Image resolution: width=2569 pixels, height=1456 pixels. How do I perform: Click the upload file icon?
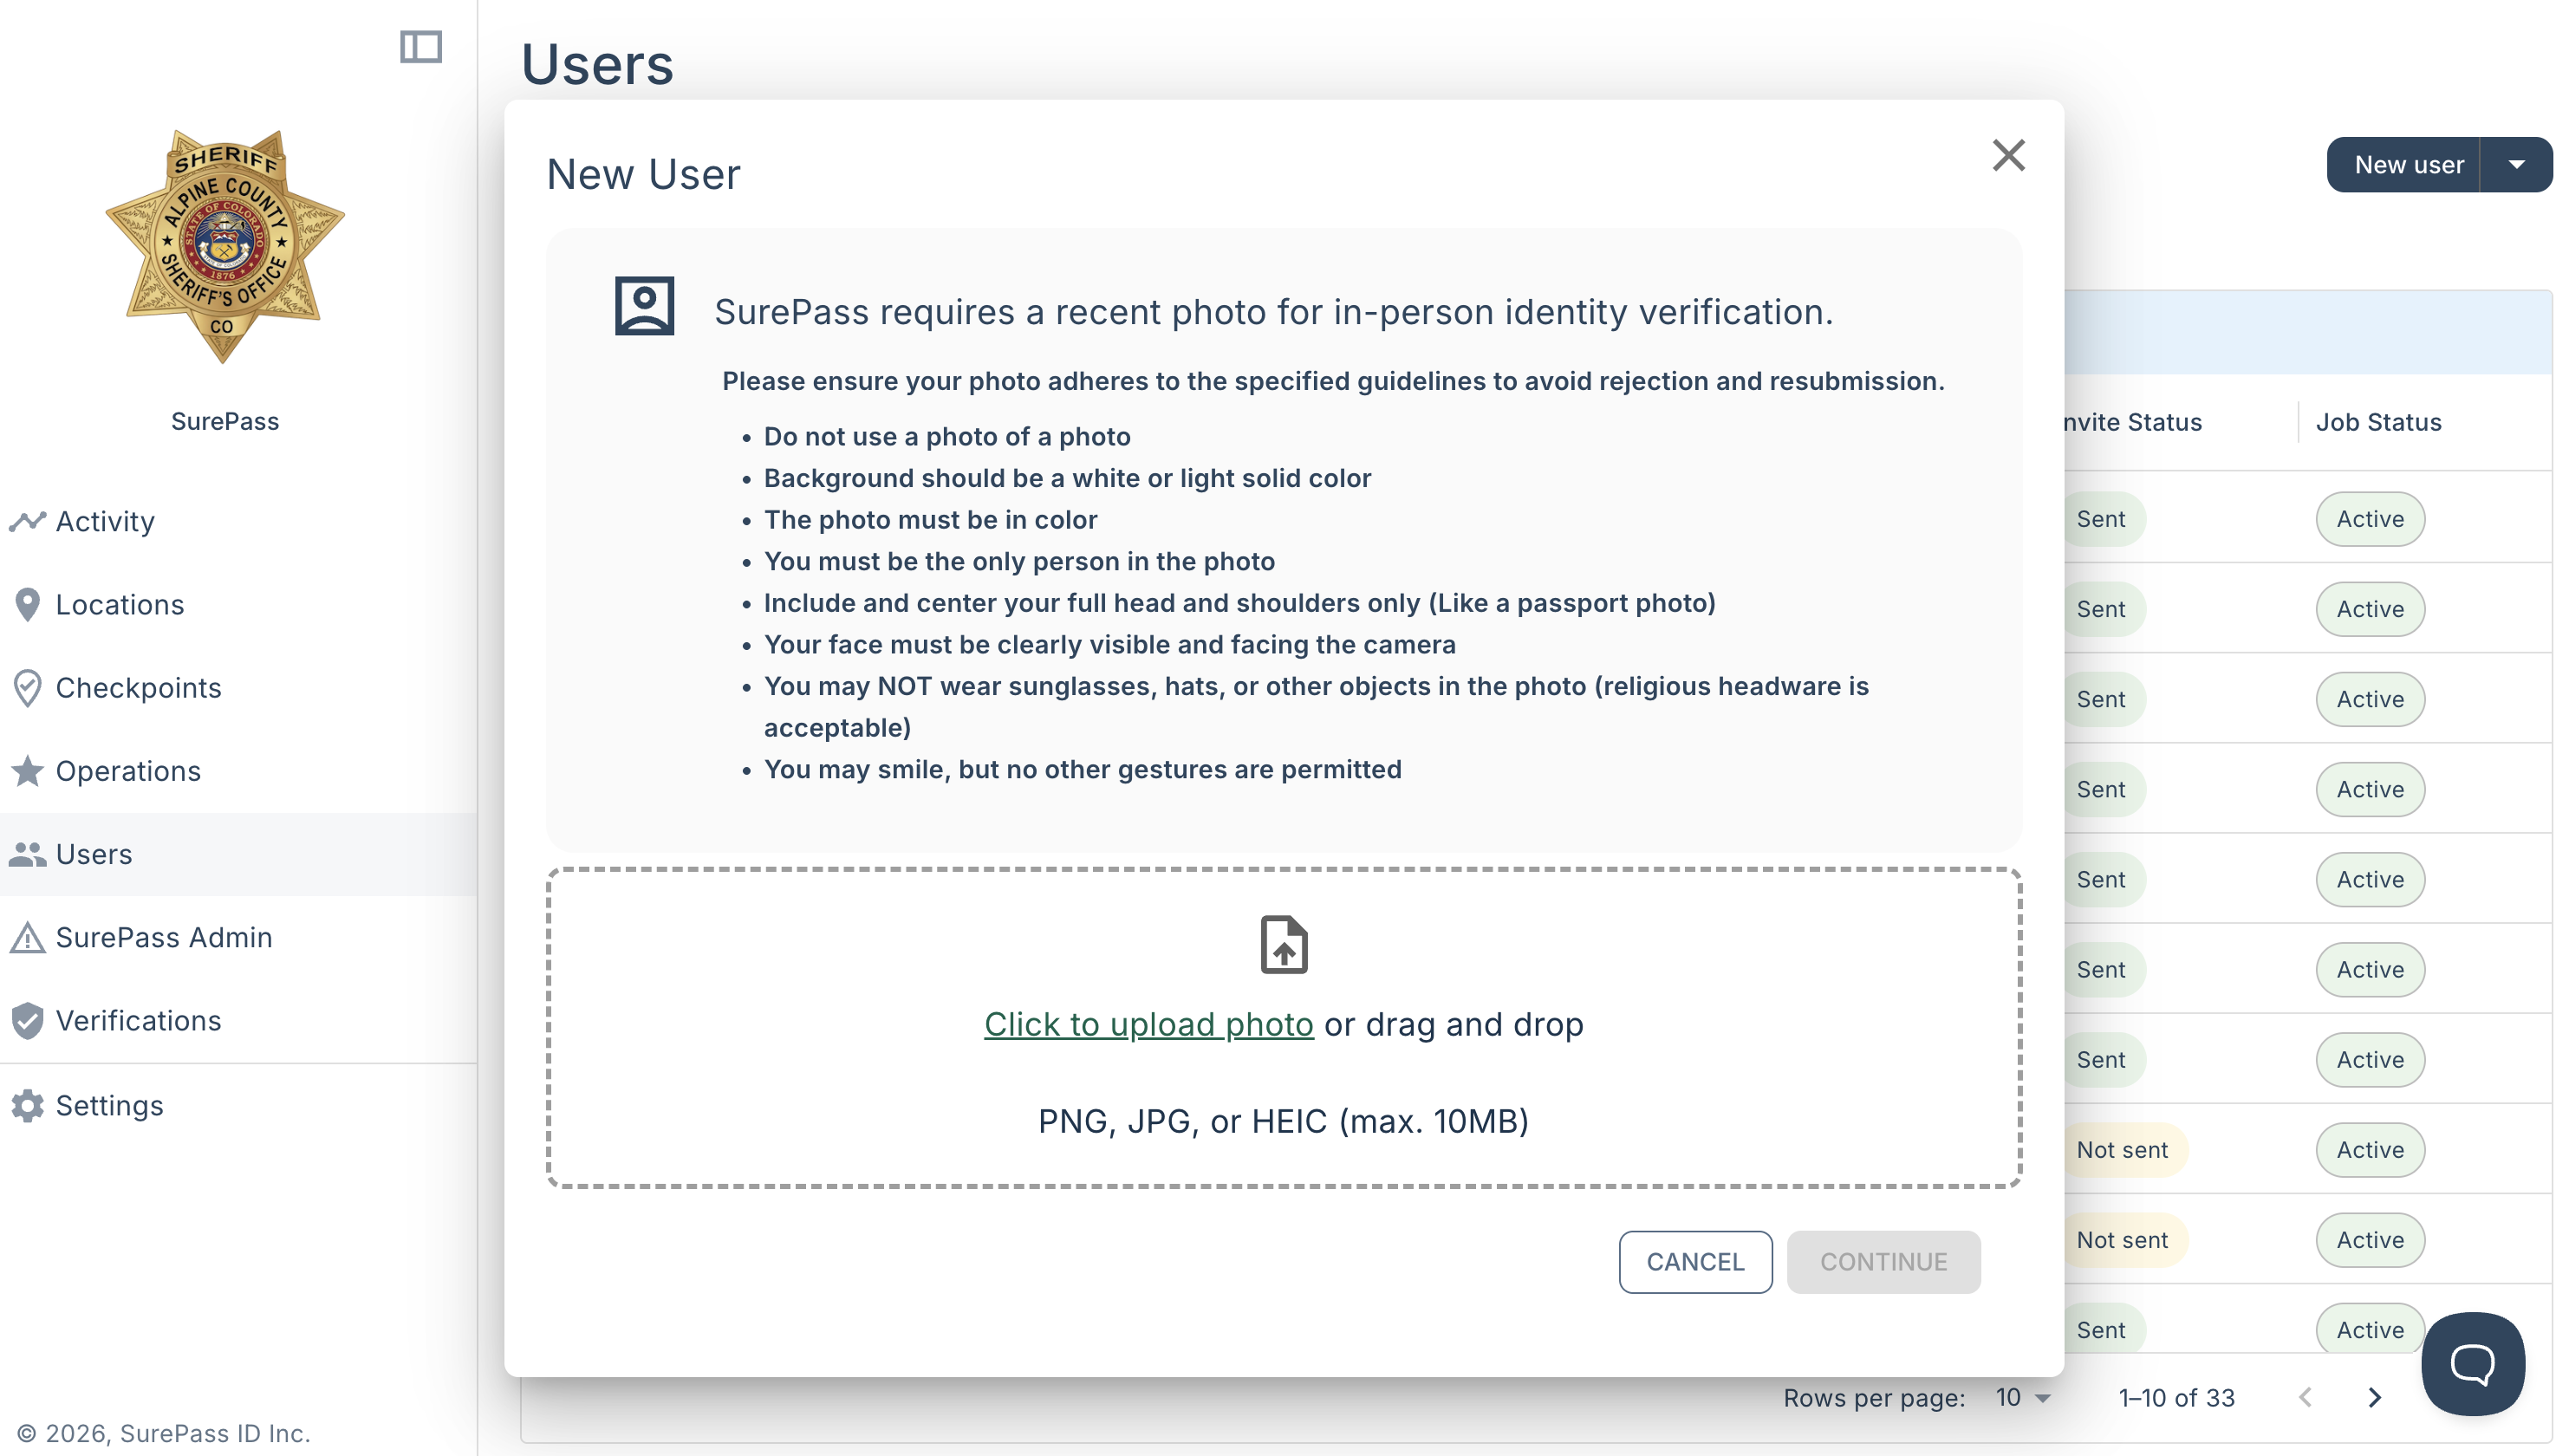[1284, 945]
